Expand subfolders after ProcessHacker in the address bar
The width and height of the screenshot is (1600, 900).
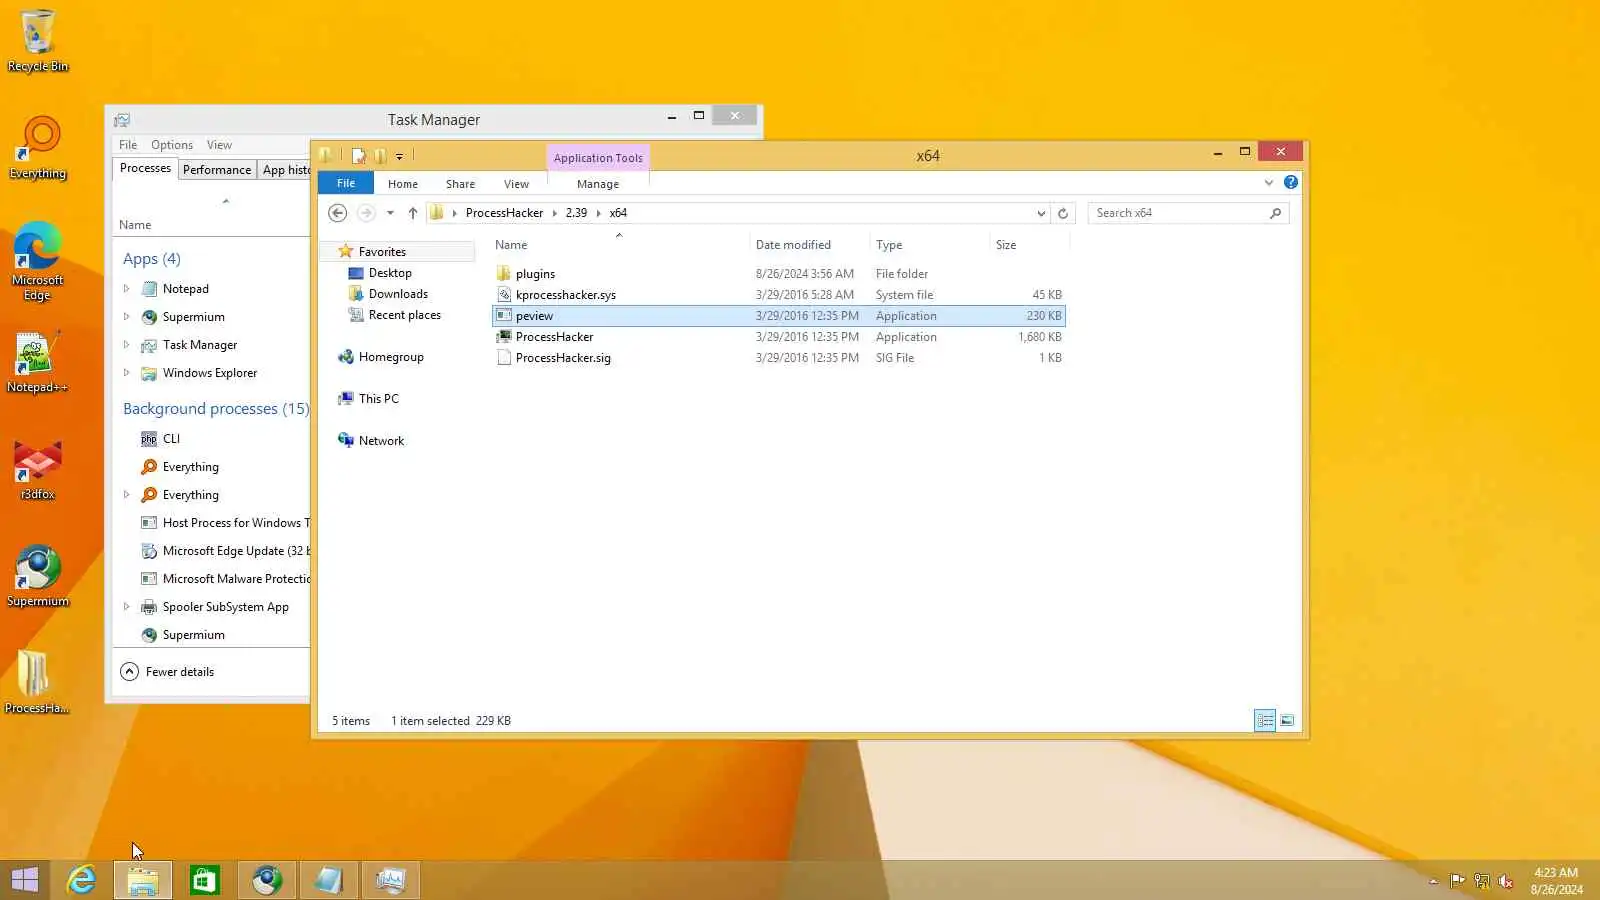[555, 213]
